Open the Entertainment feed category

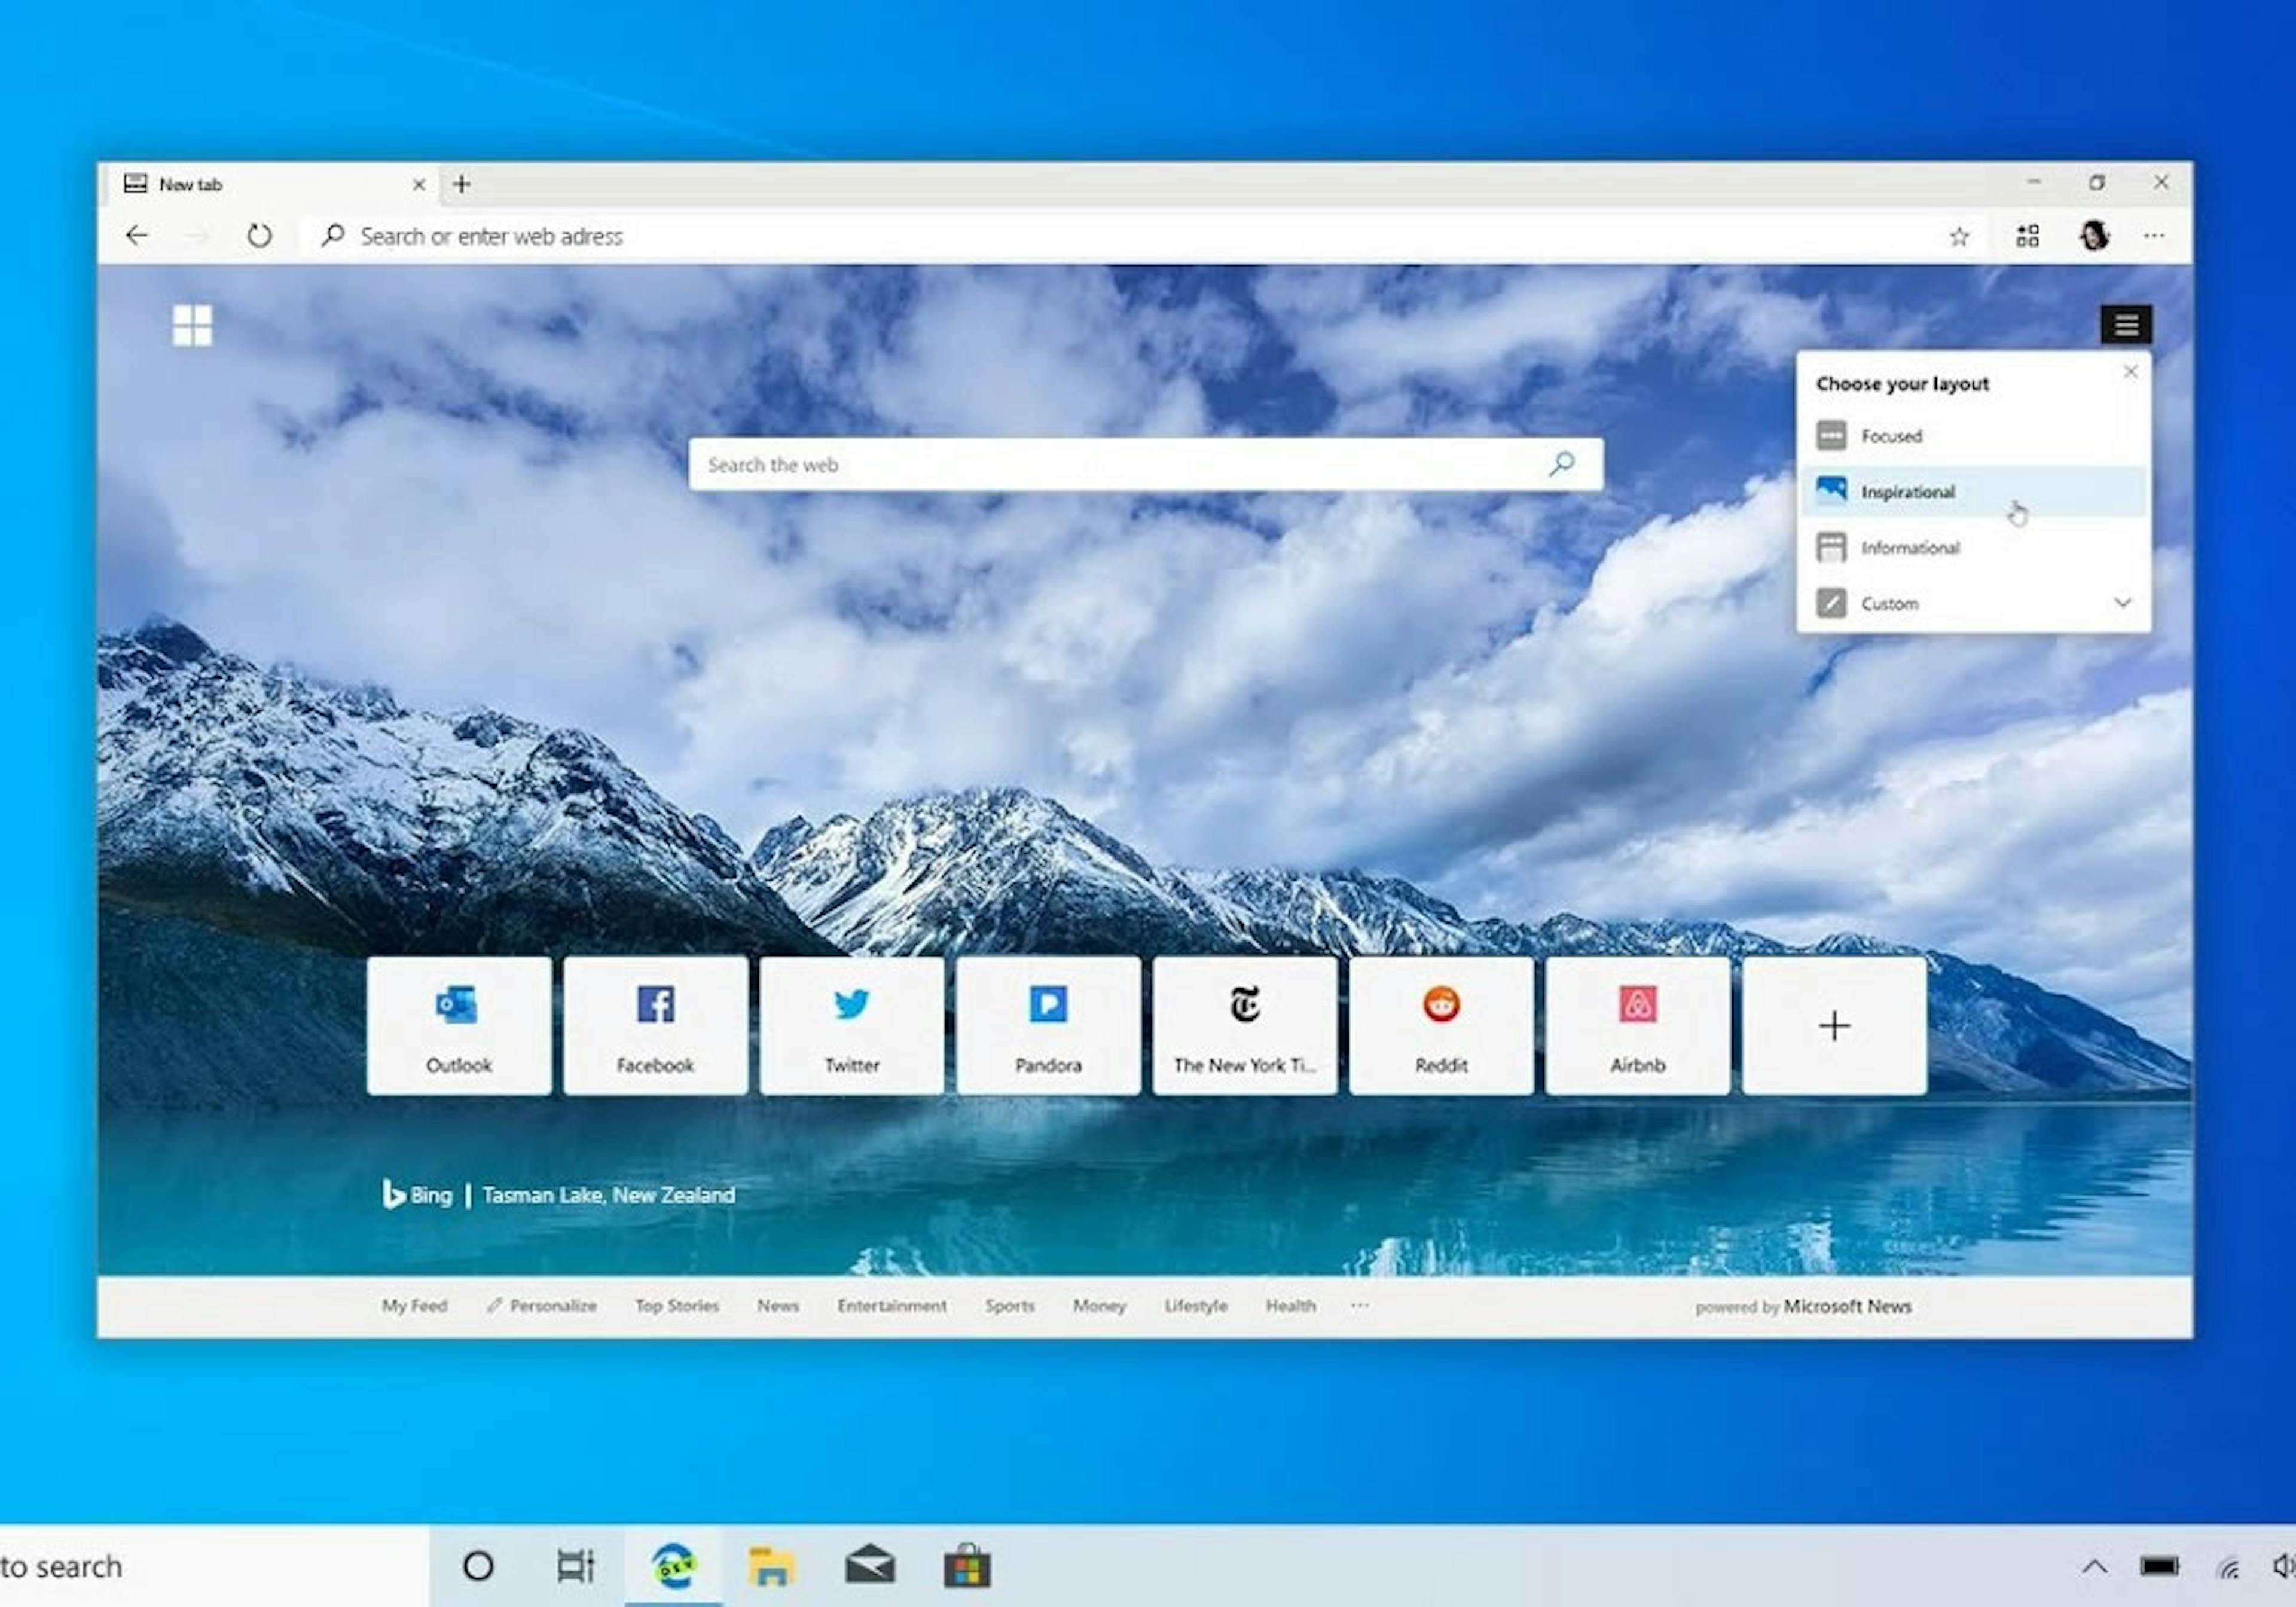point(891,1306)
